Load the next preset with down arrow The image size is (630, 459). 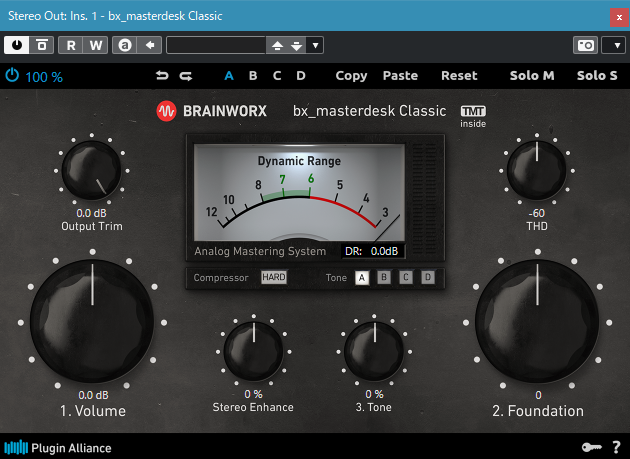[297, 45]
